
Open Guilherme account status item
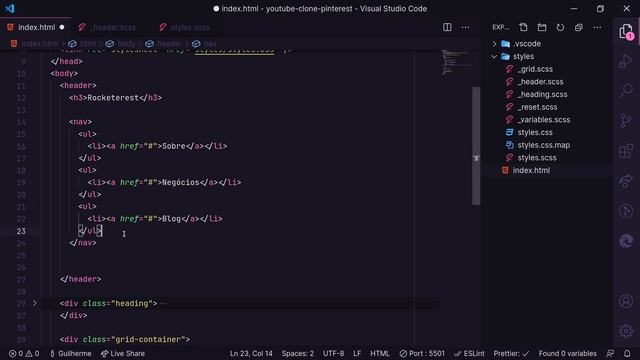71,353
